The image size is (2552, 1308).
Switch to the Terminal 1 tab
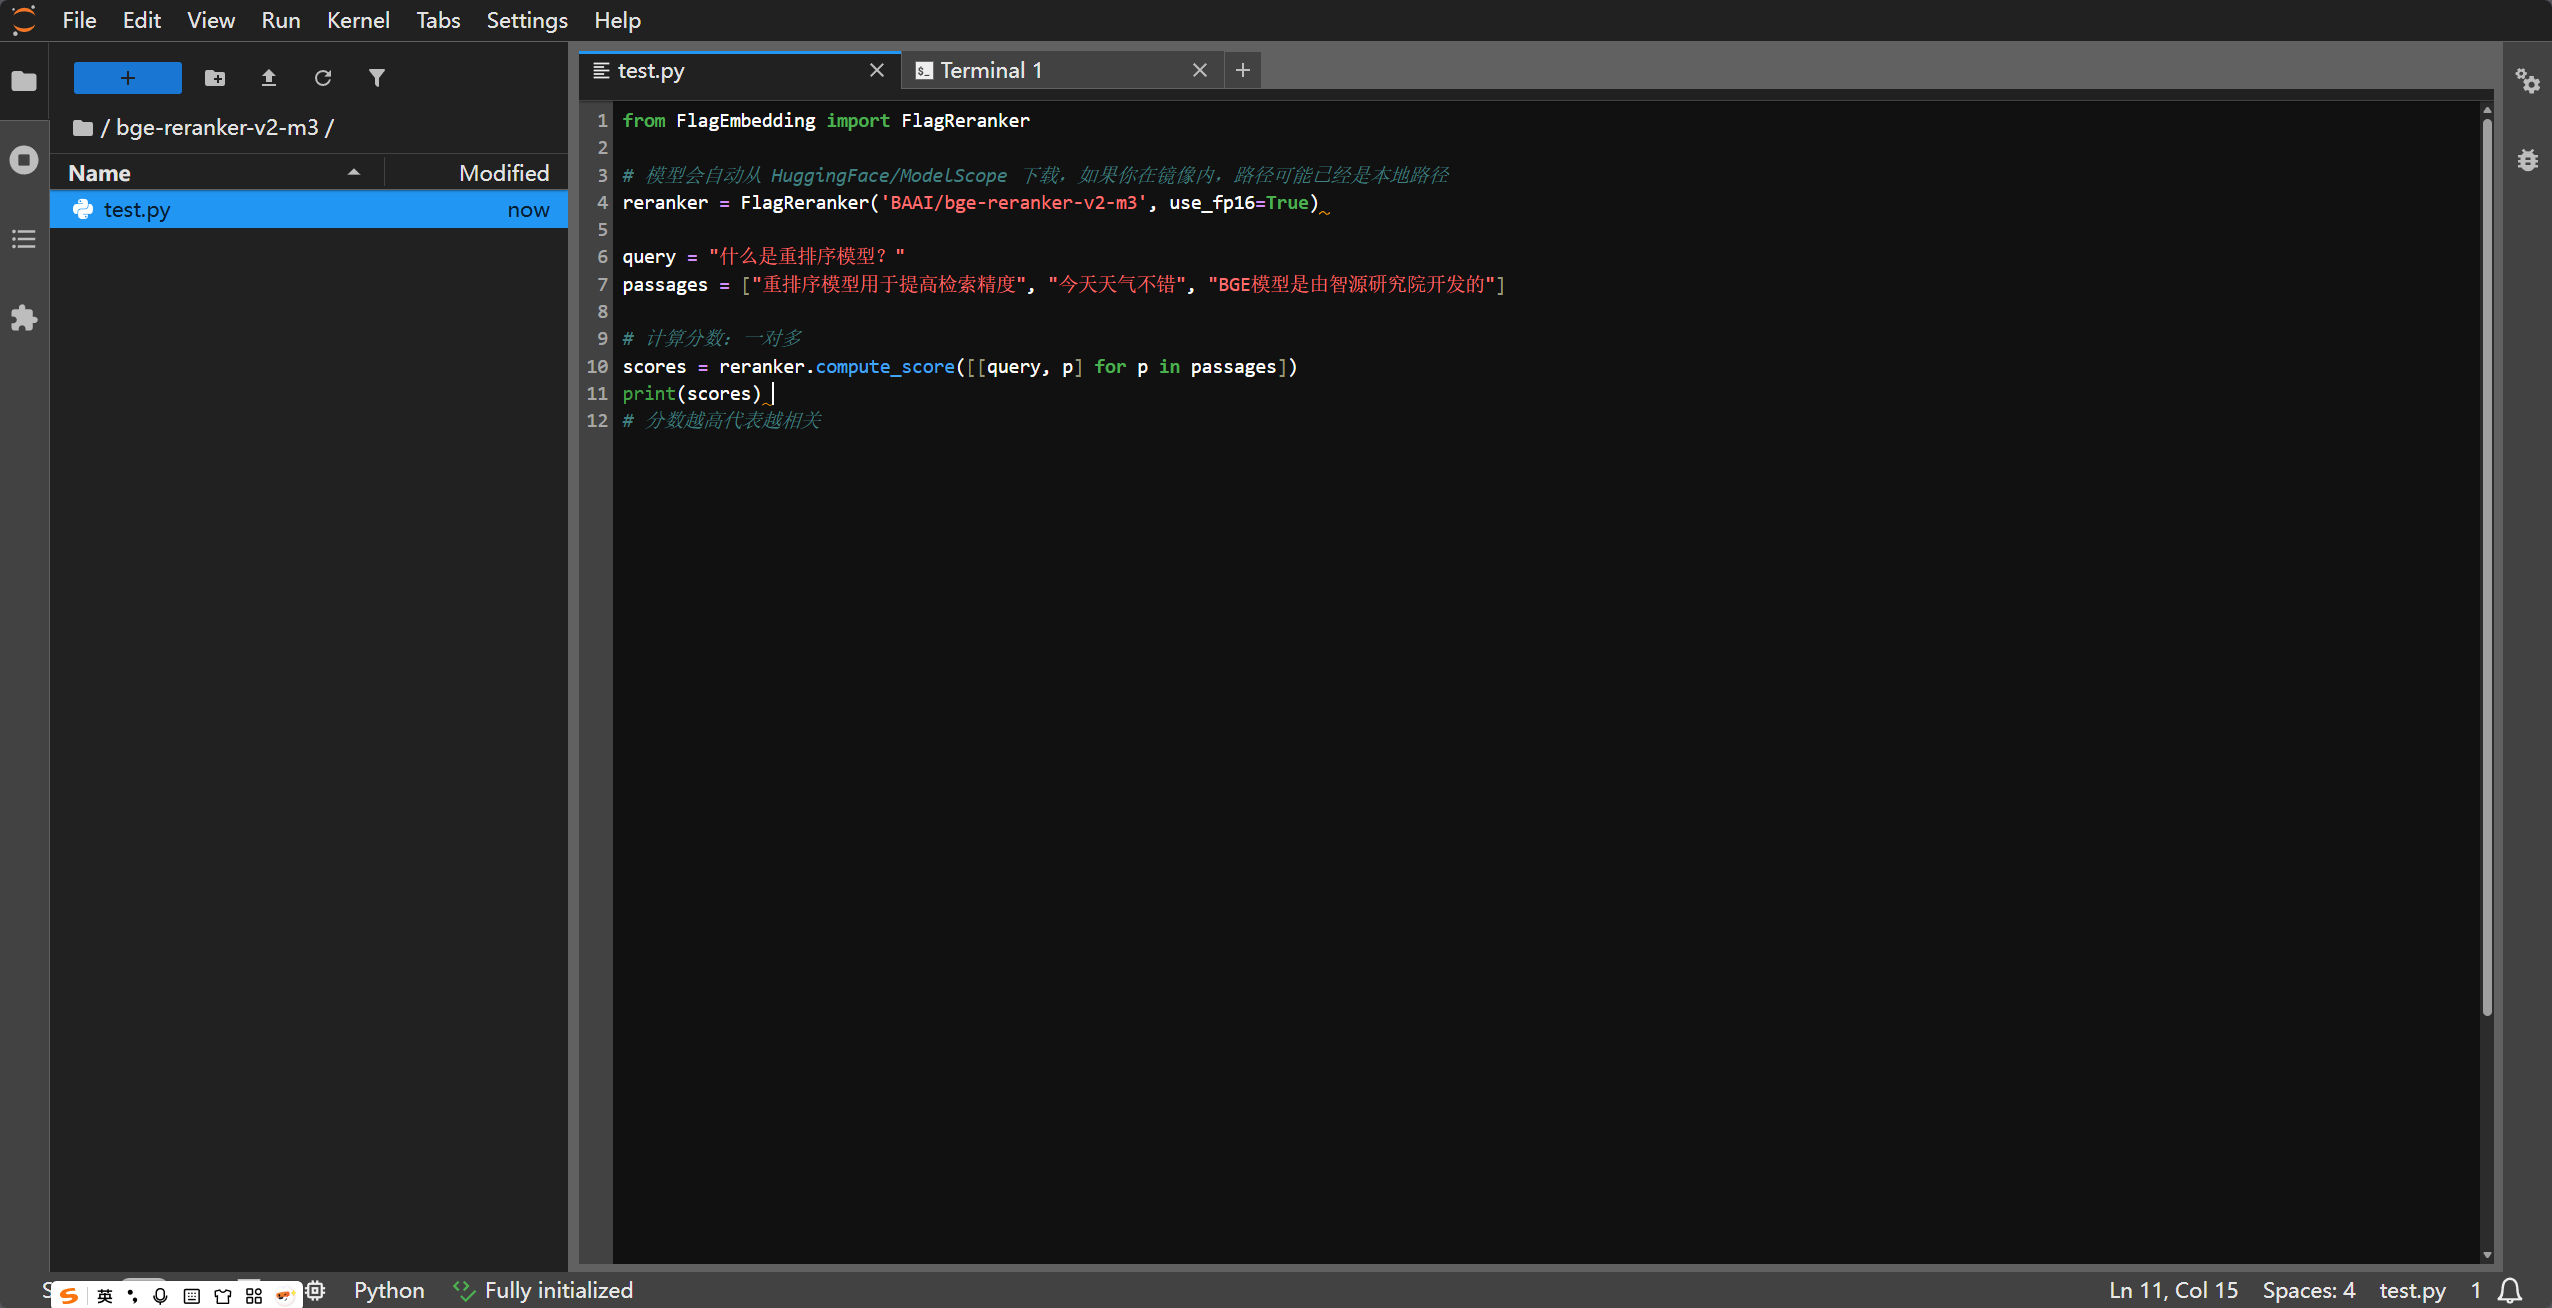click(990, 70)
